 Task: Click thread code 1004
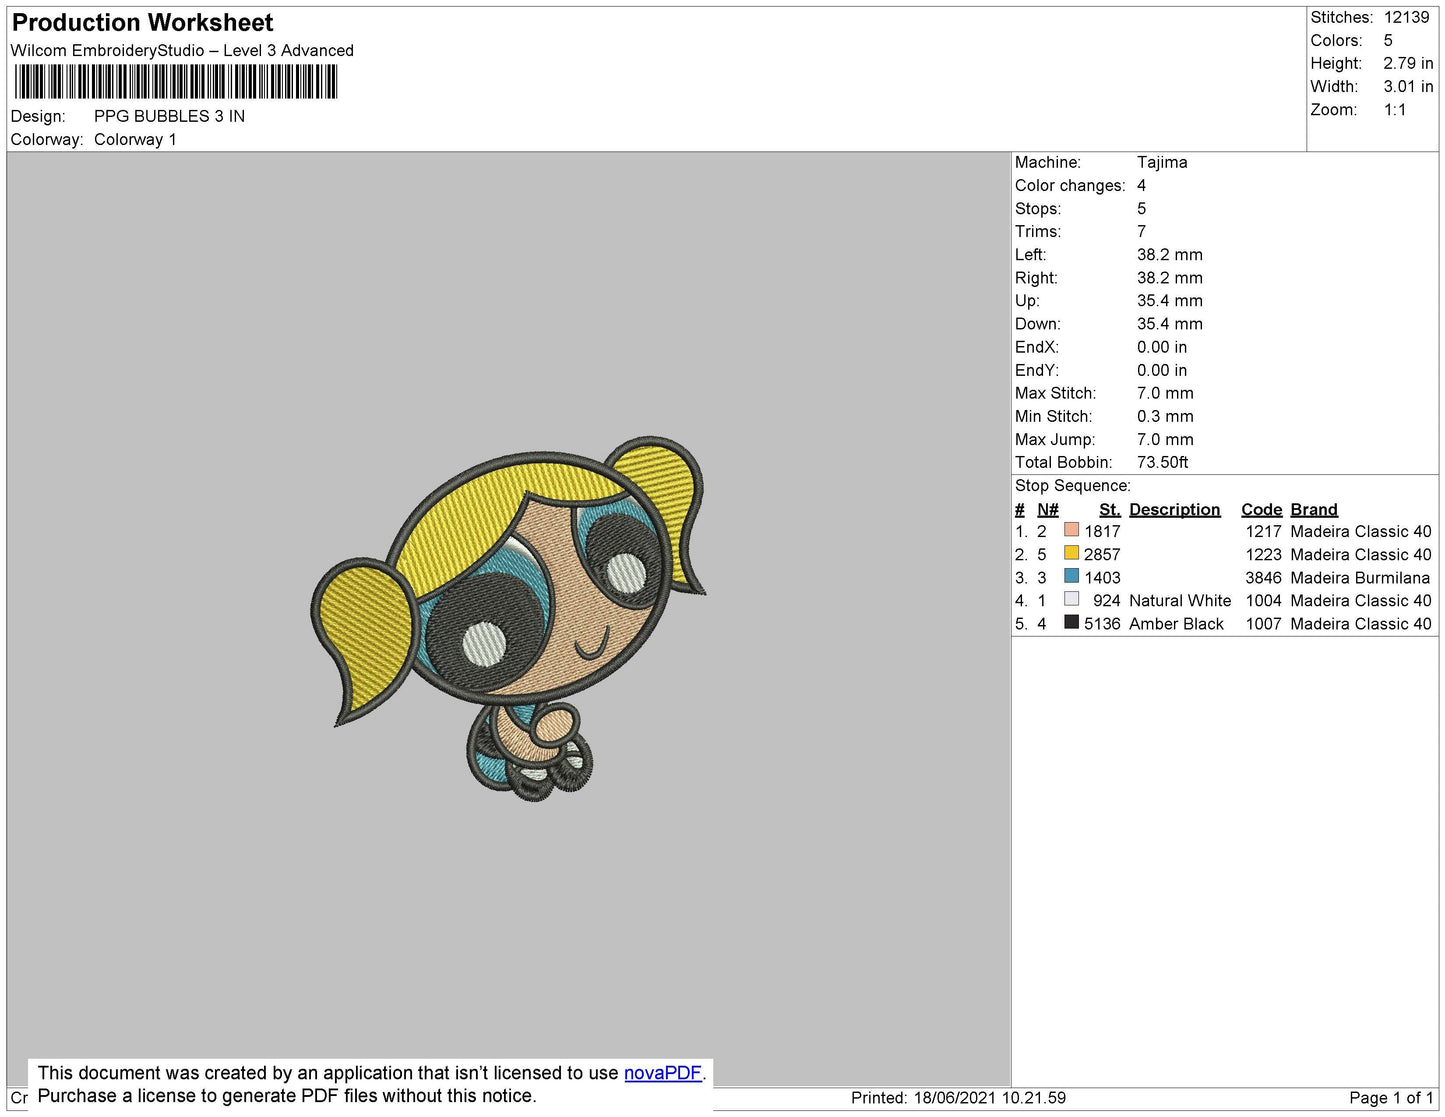tap(1263, 600)
